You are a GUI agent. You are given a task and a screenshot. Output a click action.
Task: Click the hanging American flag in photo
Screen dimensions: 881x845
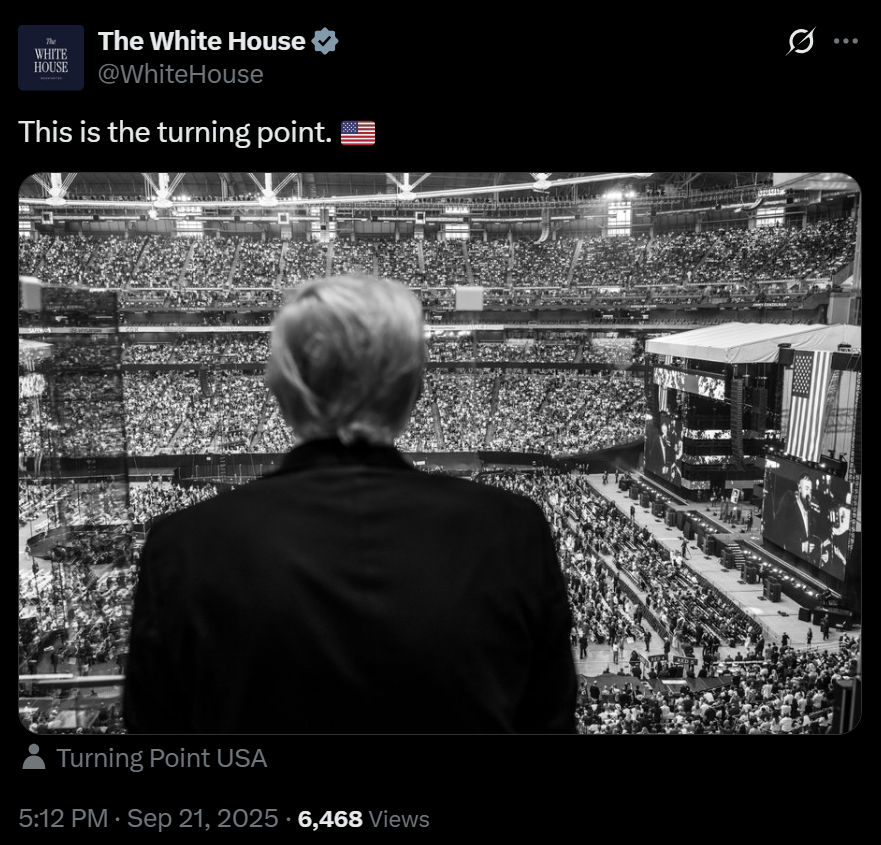point(809,405)
